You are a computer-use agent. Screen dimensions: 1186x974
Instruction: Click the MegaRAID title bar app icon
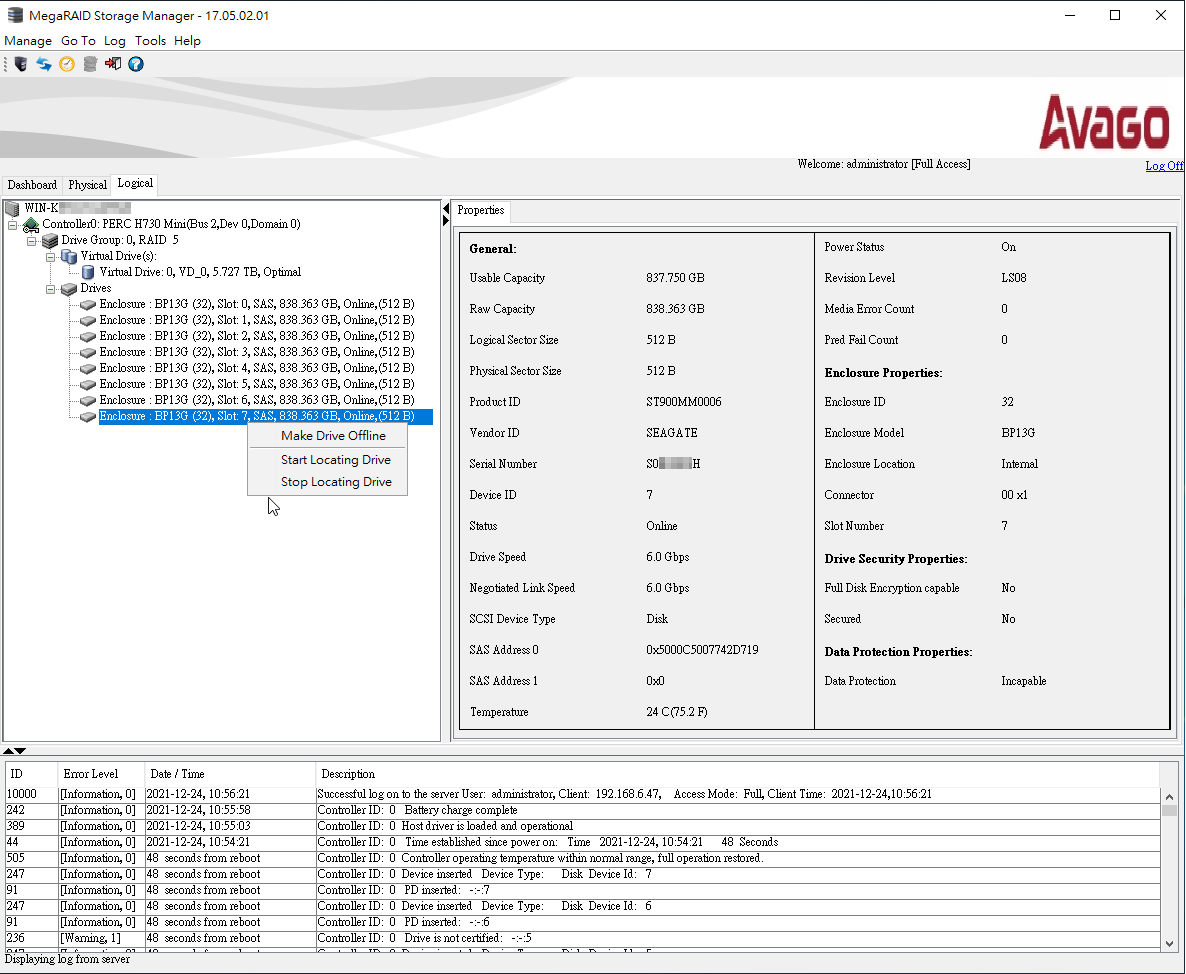point(14,15)
